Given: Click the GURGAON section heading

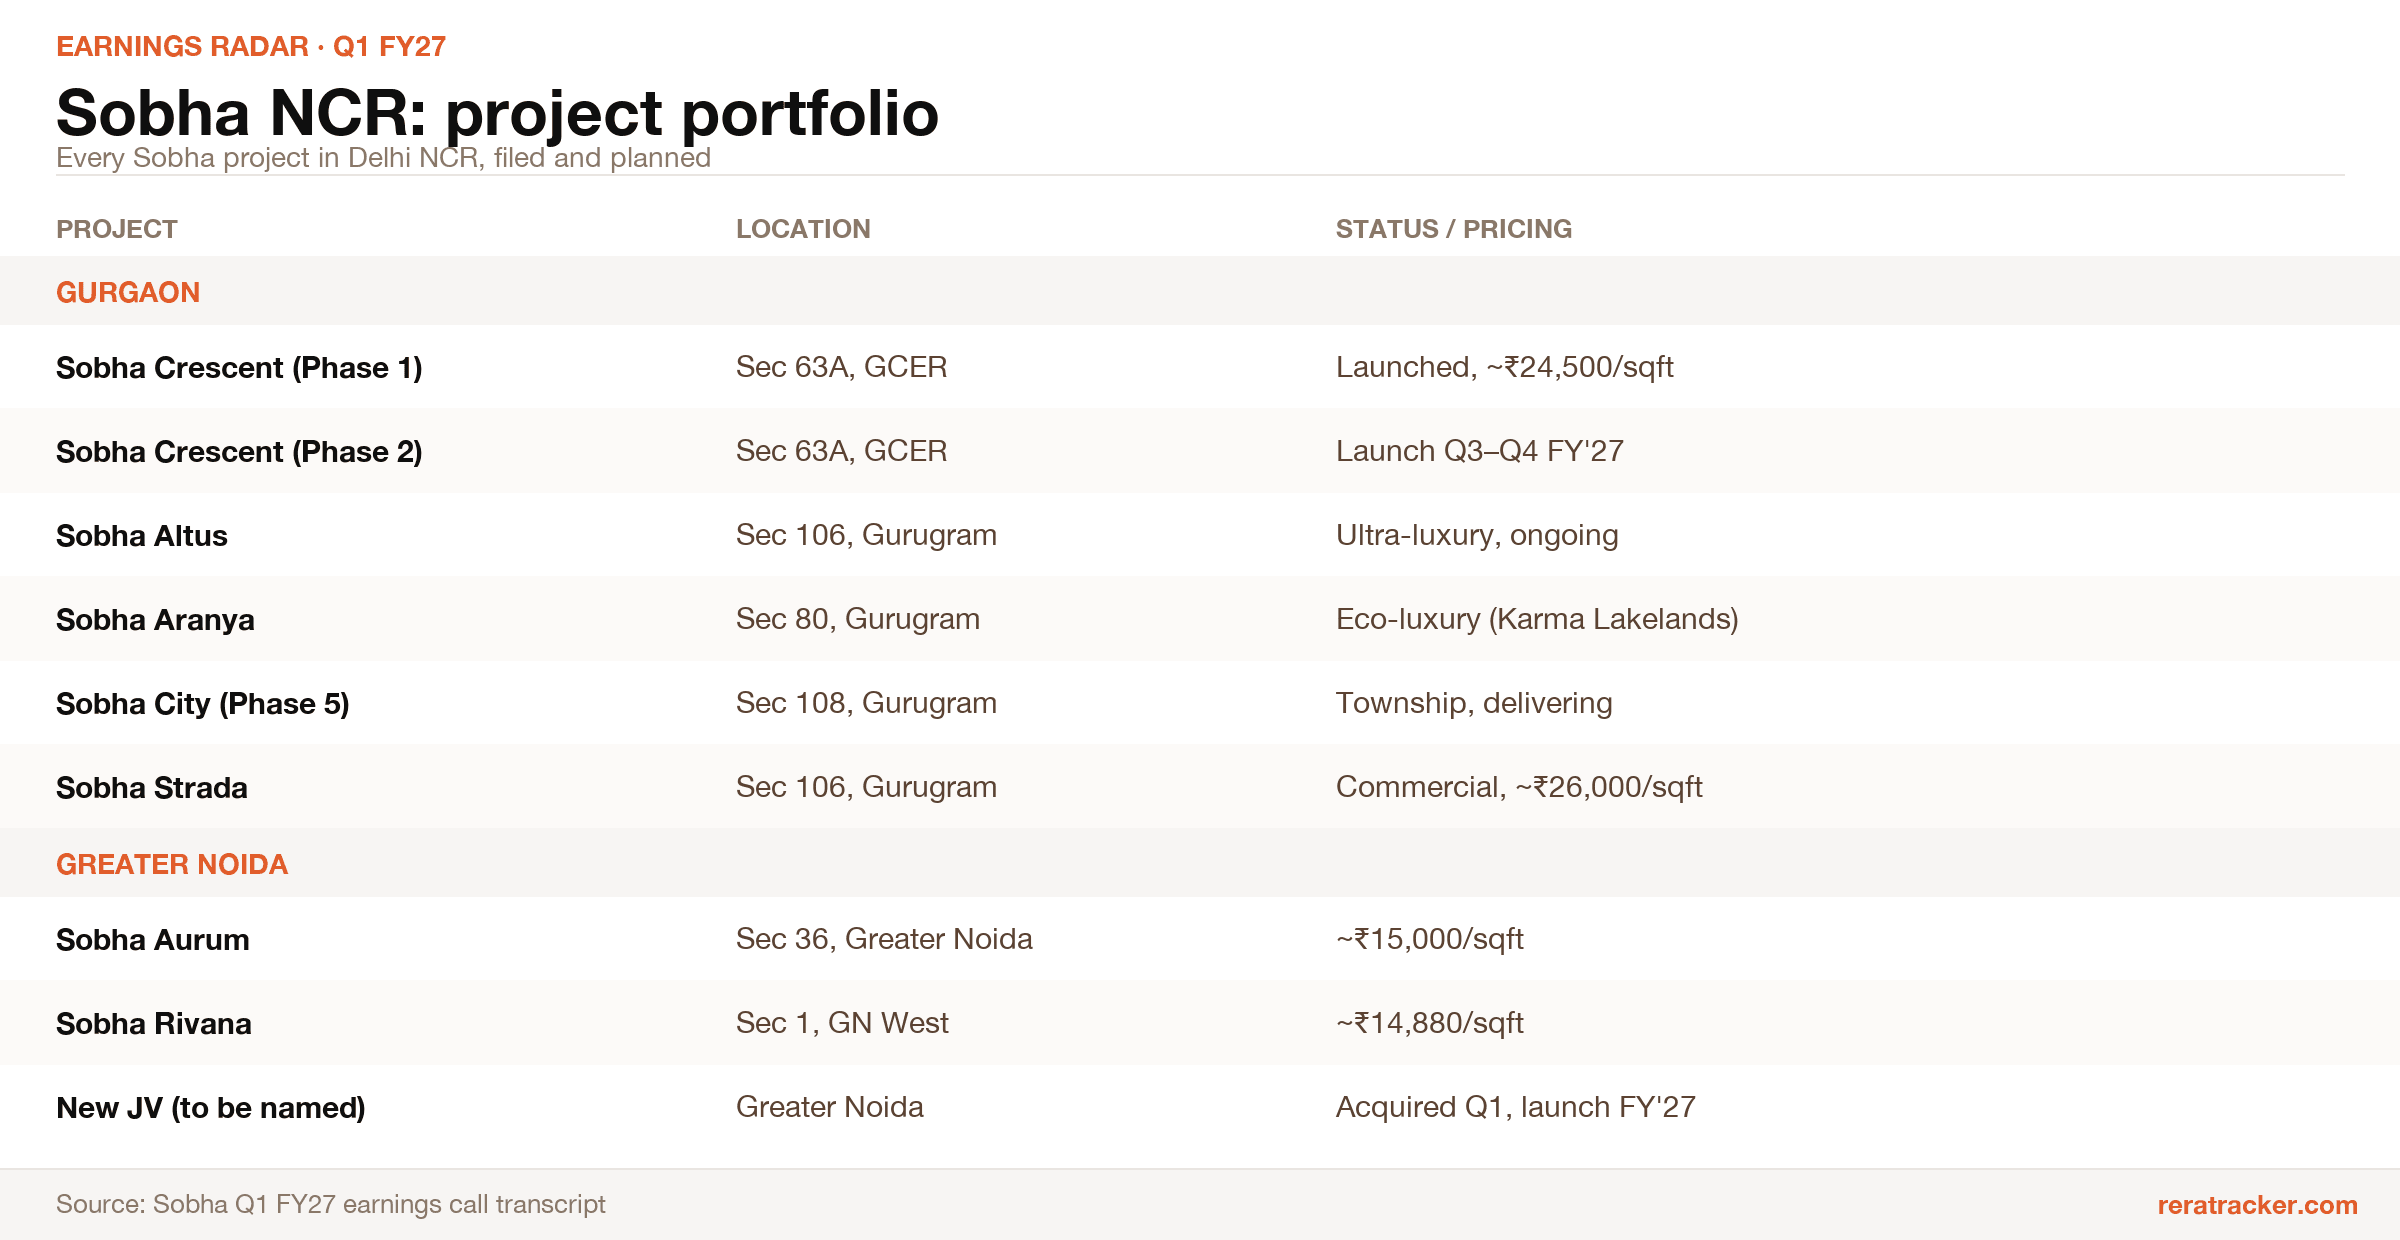Looking at the screenshot, I should (x=128, y=292).
